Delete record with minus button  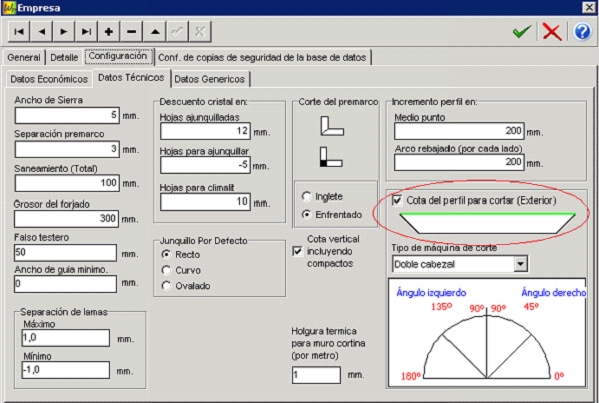coord(131,31)
